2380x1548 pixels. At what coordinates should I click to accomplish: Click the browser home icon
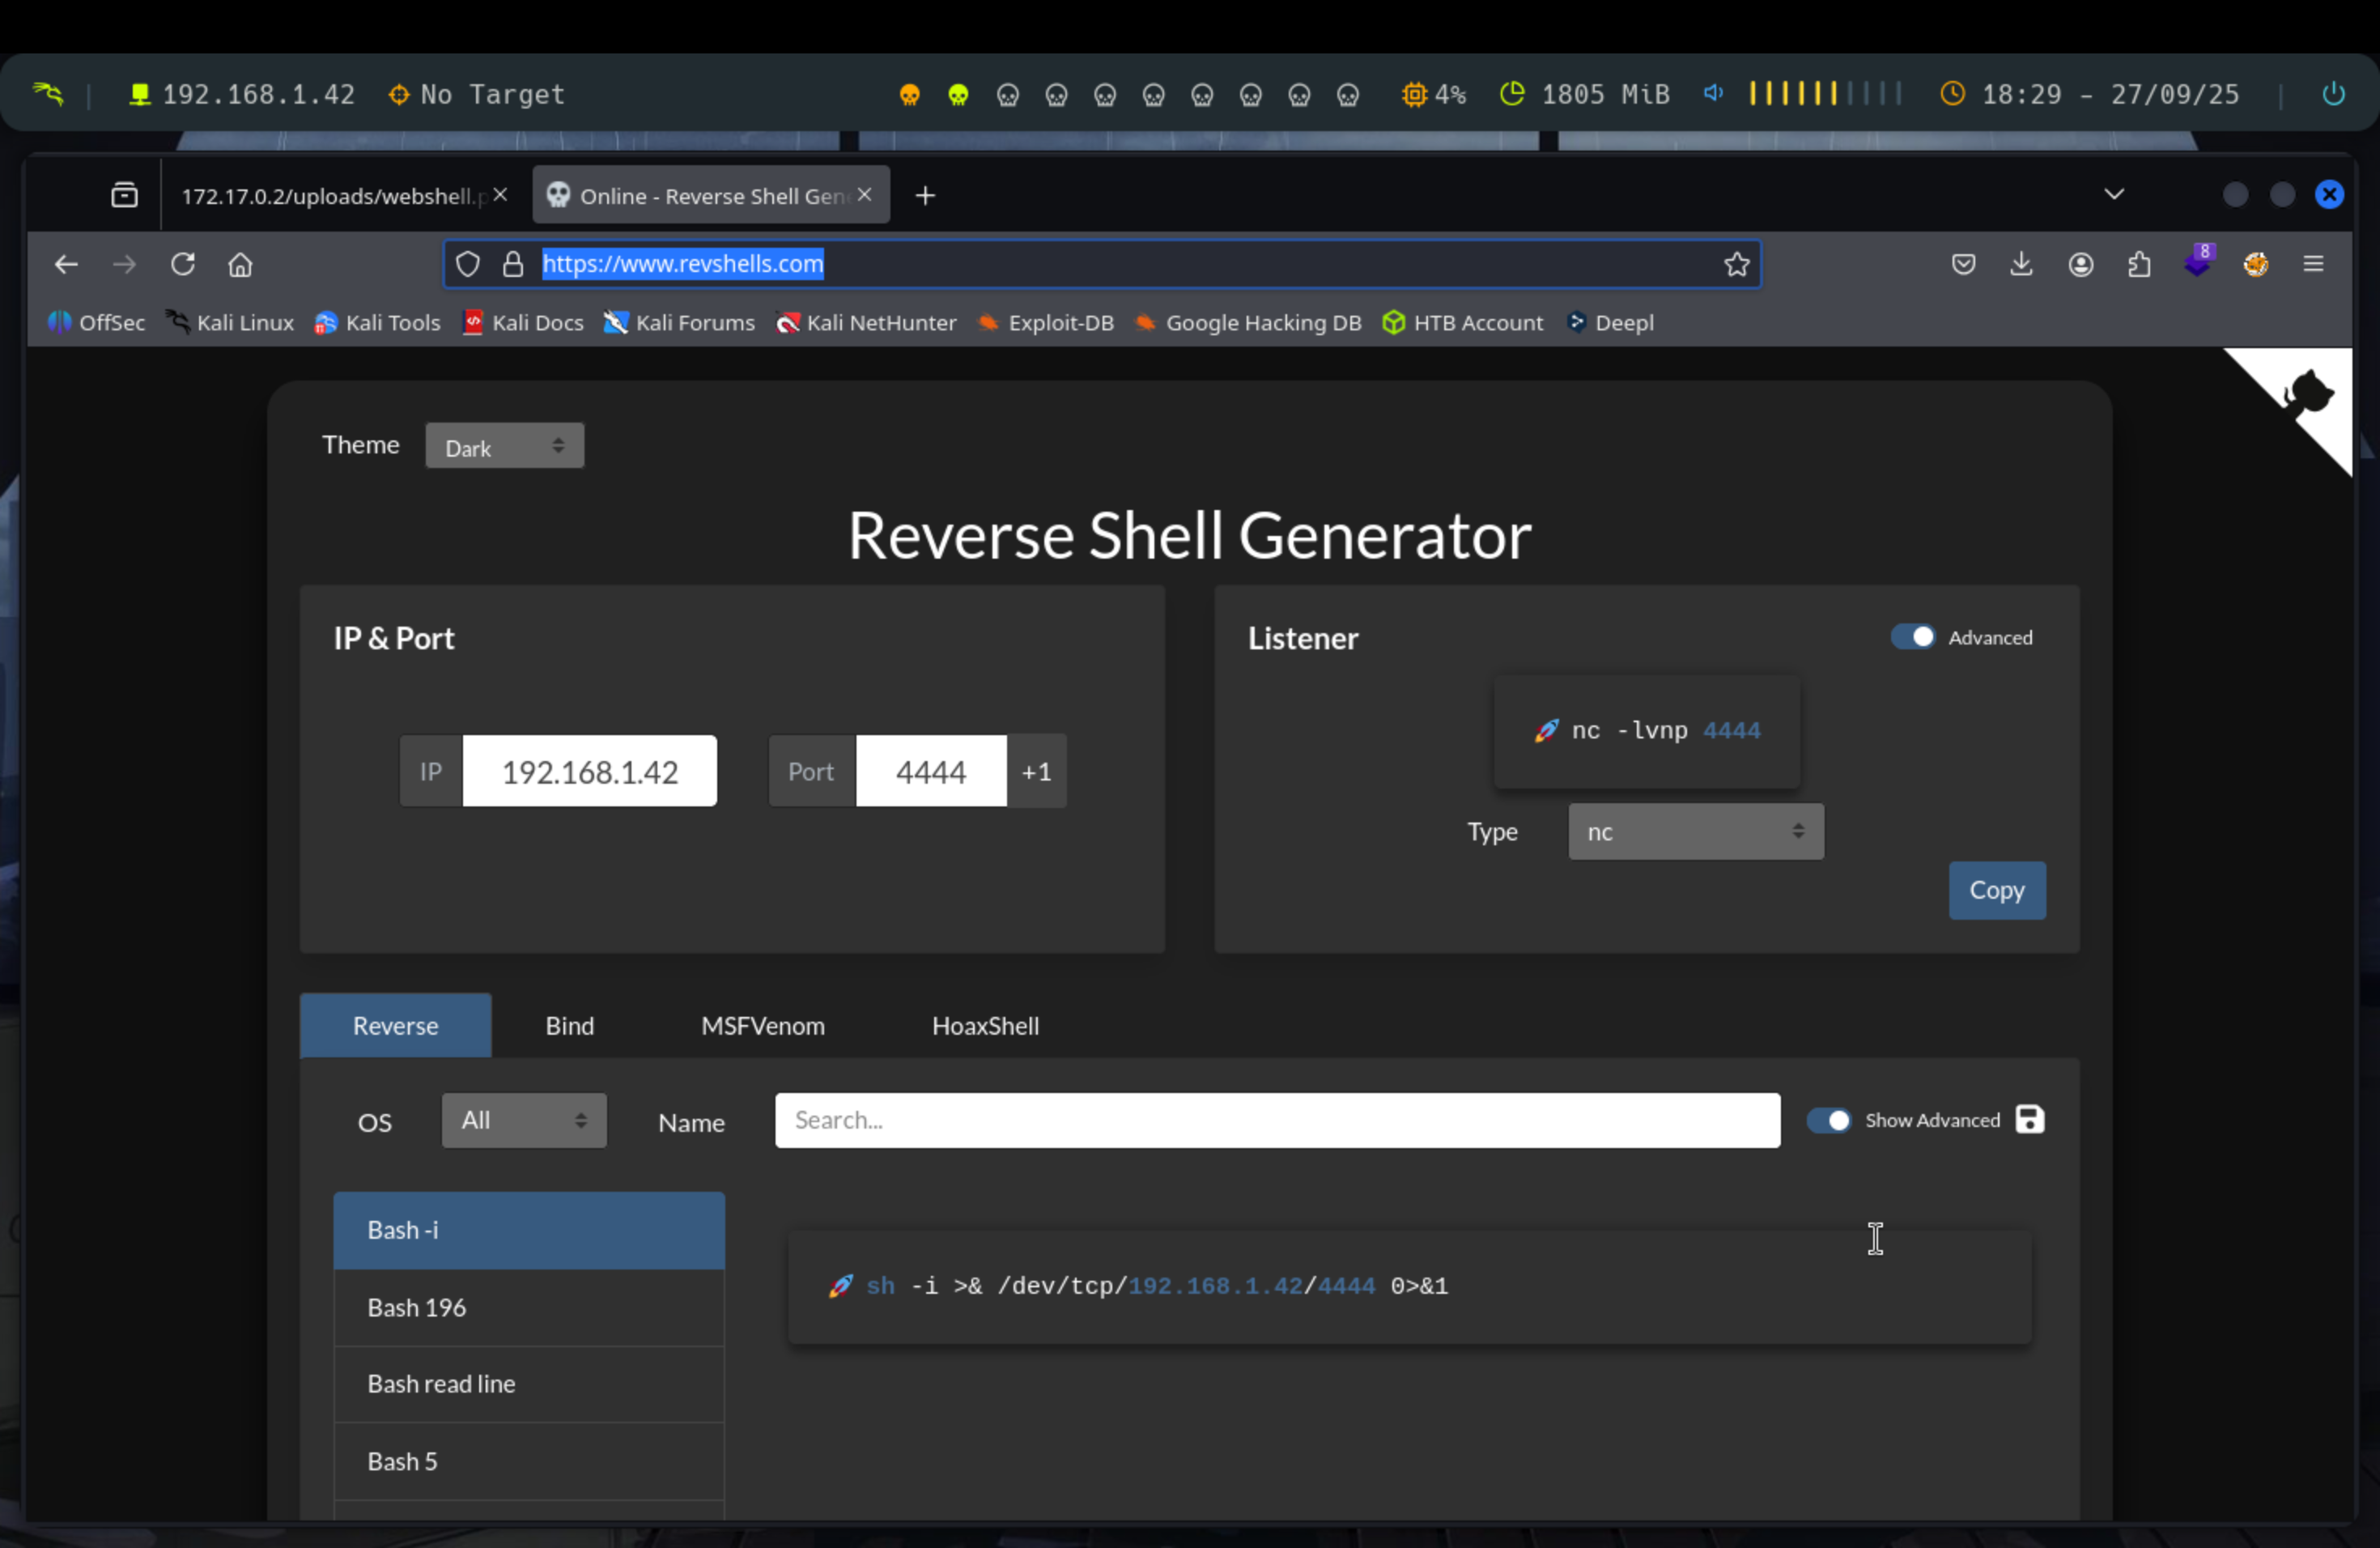(x=240, y=264)
